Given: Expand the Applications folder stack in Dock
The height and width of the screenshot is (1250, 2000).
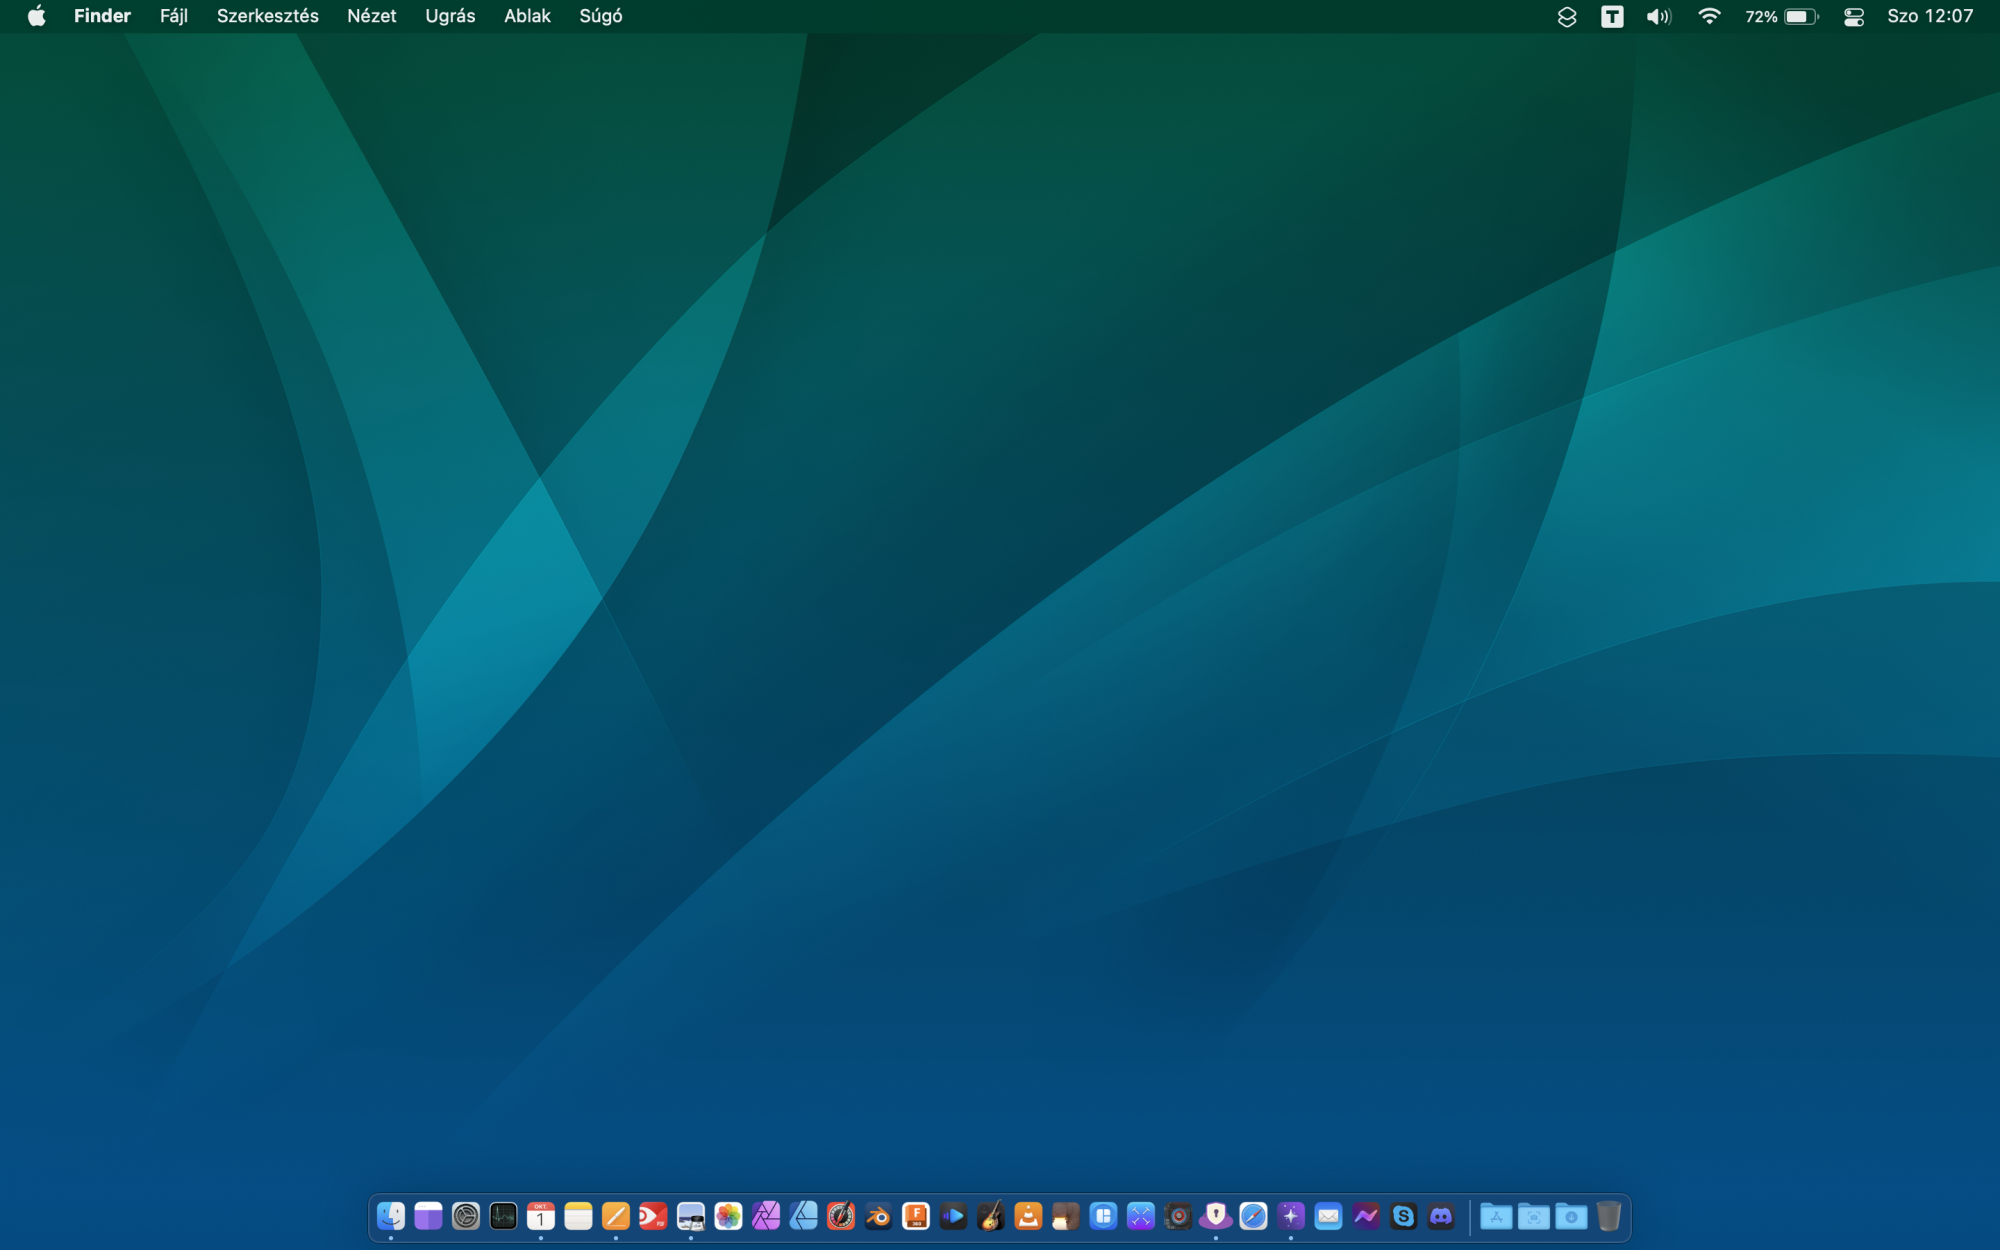Looking at the screenshot, I should (1496, 1216).
